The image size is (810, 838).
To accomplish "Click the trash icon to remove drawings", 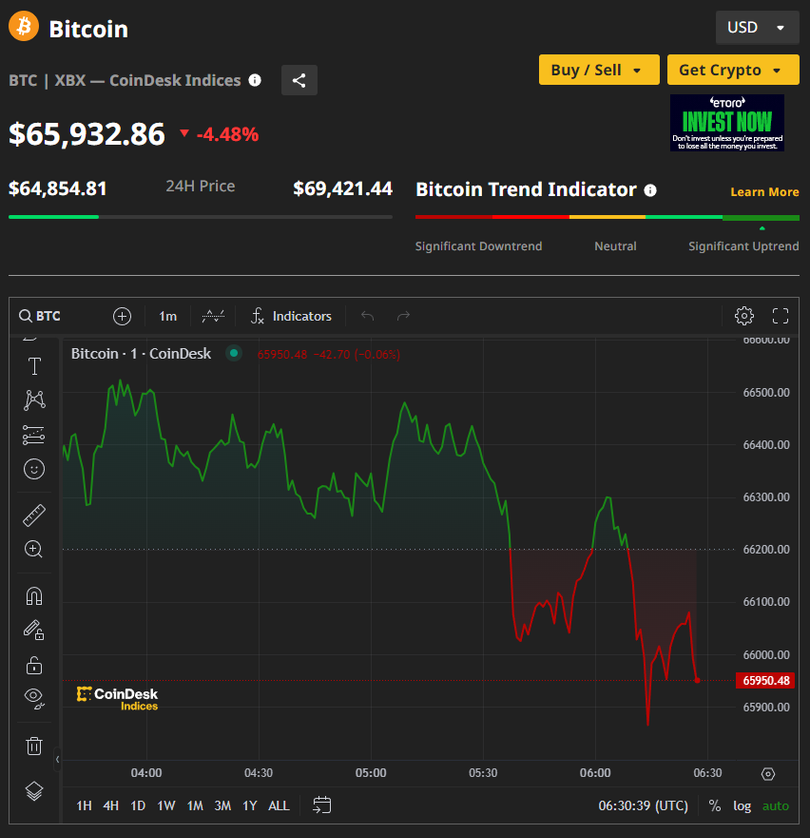I will coord(34,745).
